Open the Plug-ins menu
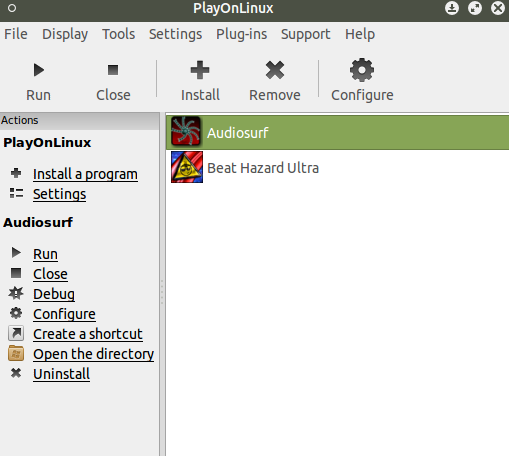 [x=241, y=34]
